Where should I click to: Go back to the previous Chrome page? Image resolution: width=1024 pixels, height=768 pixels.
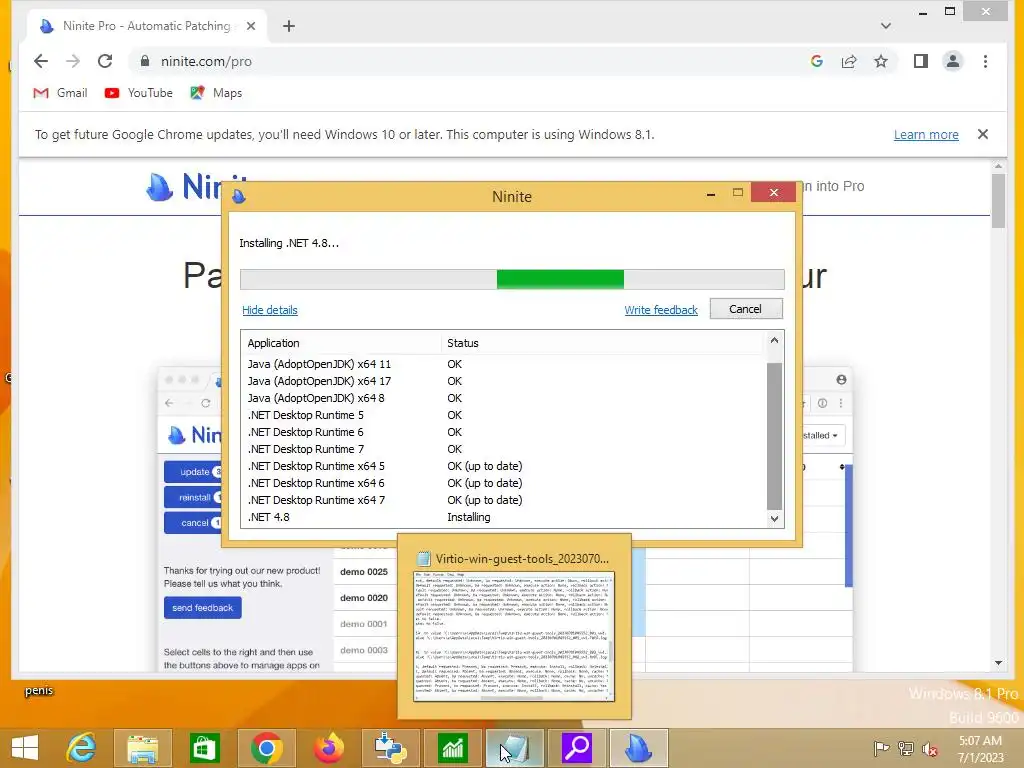pyautogui.click(x=40, y=61)
